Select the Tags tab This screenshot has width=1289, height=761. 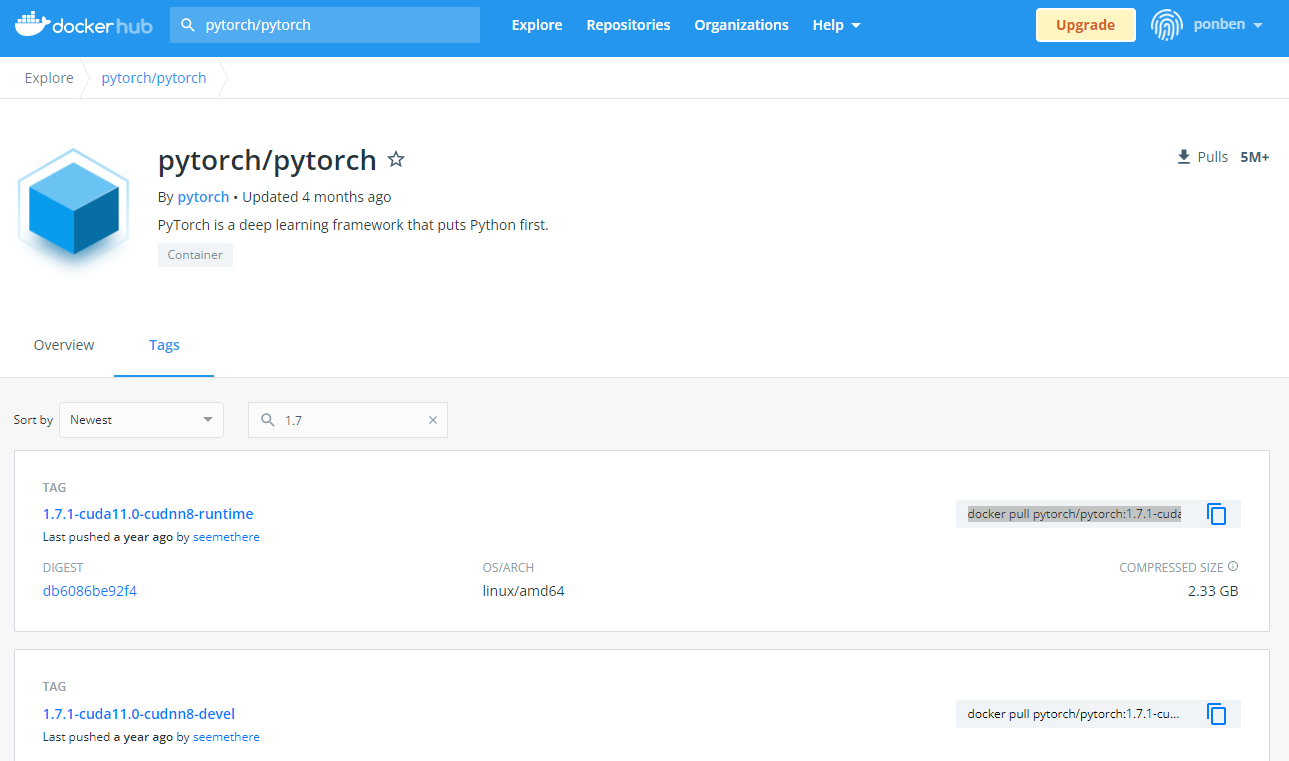tap(164, 345)
